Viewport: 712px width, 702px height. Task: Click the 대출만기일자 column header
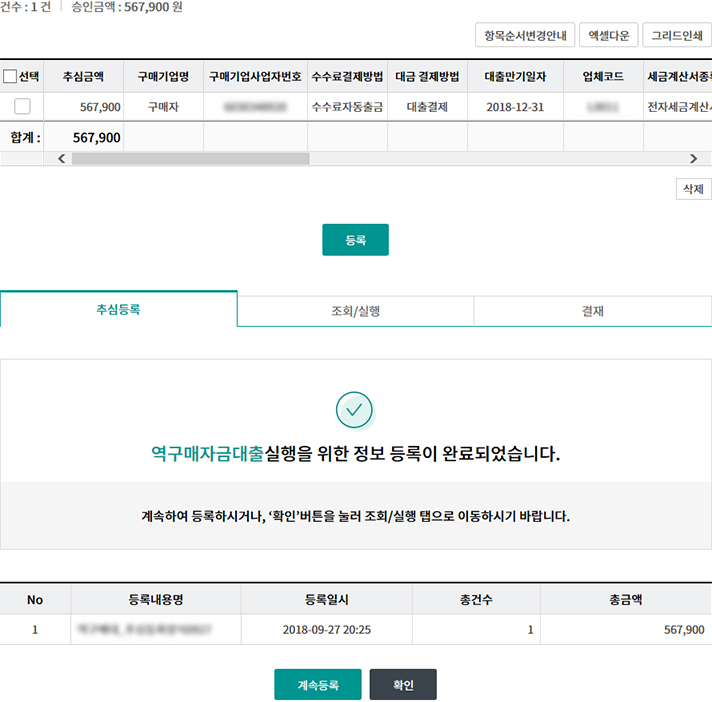click(x=515, y=77)
